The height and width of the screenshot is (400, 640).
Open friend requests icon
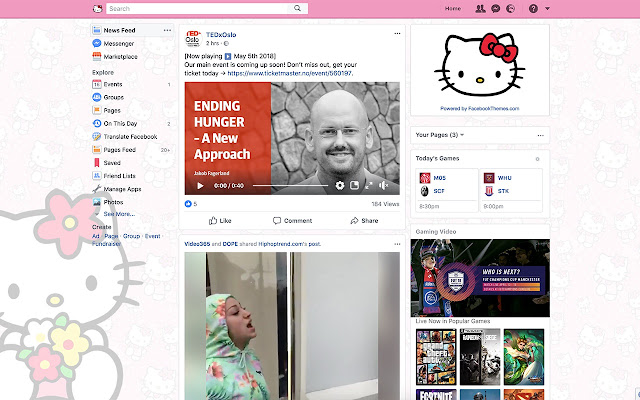click(x=480, y=8)
